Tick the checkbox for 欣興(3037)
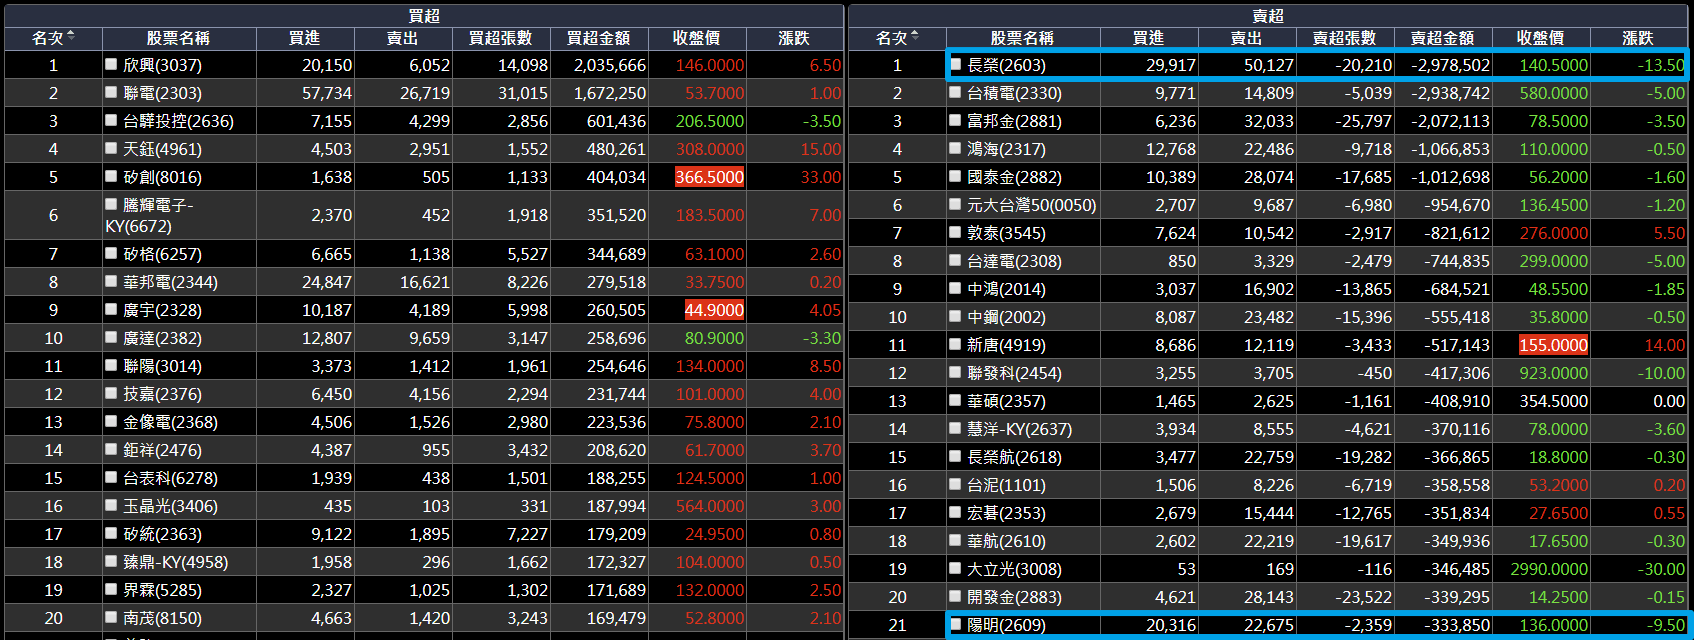This screenshot has width=1694, height=640. (x=111, y=64)
